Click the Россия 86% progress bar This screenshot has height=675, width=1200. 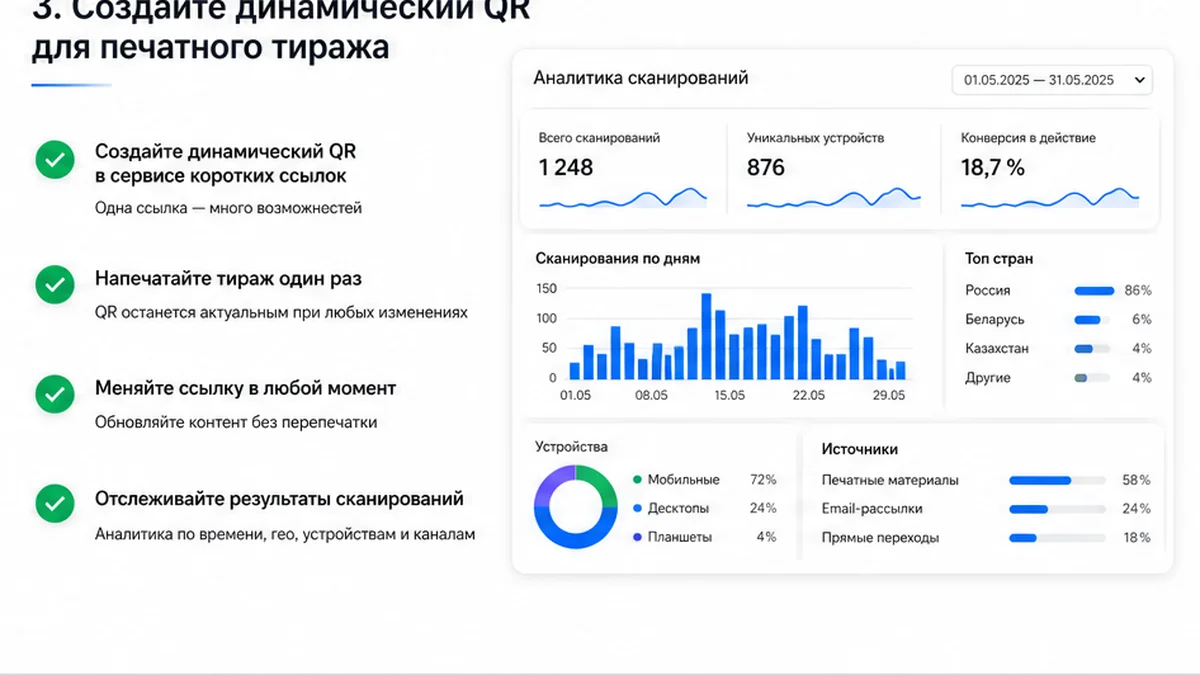(1093, 291)
